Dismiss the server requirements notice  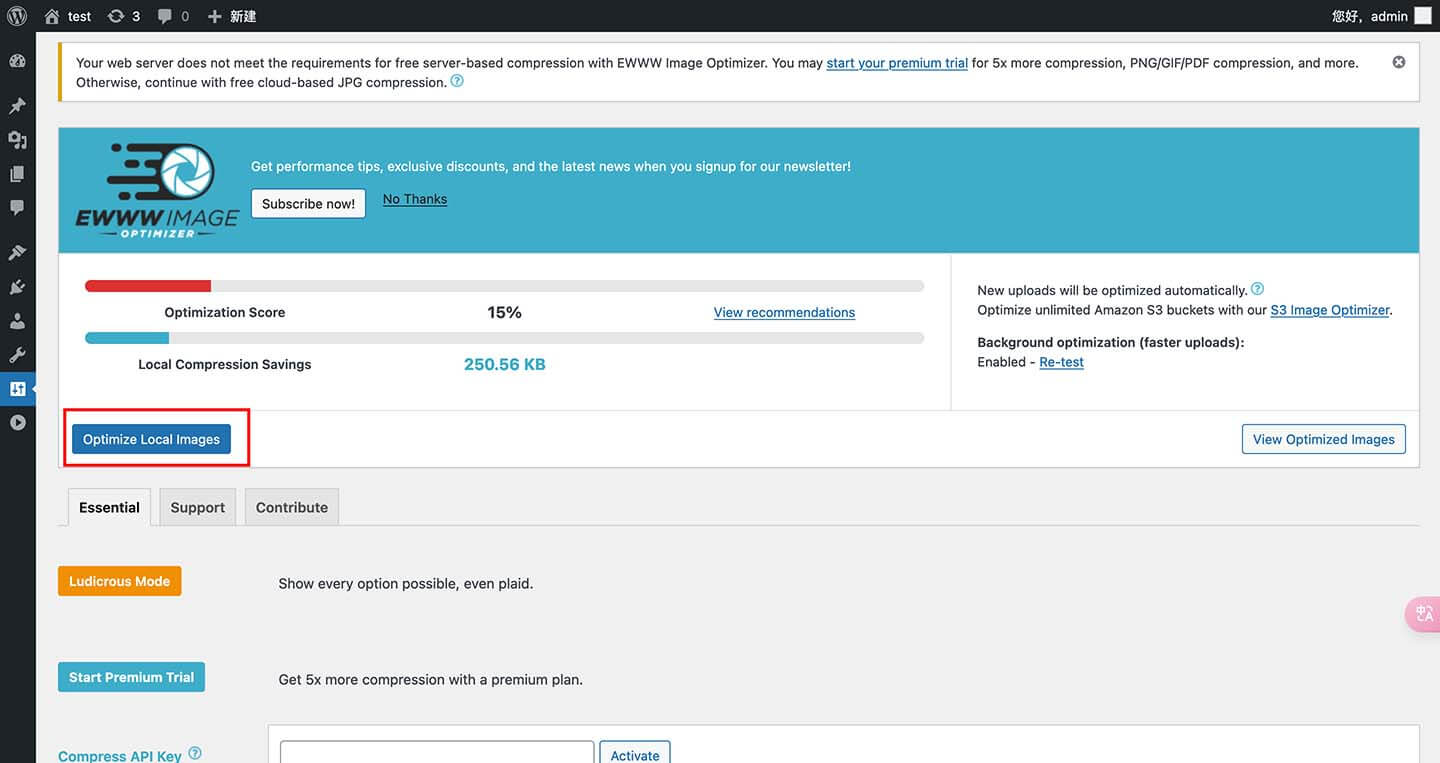[x=1399, y=62]
